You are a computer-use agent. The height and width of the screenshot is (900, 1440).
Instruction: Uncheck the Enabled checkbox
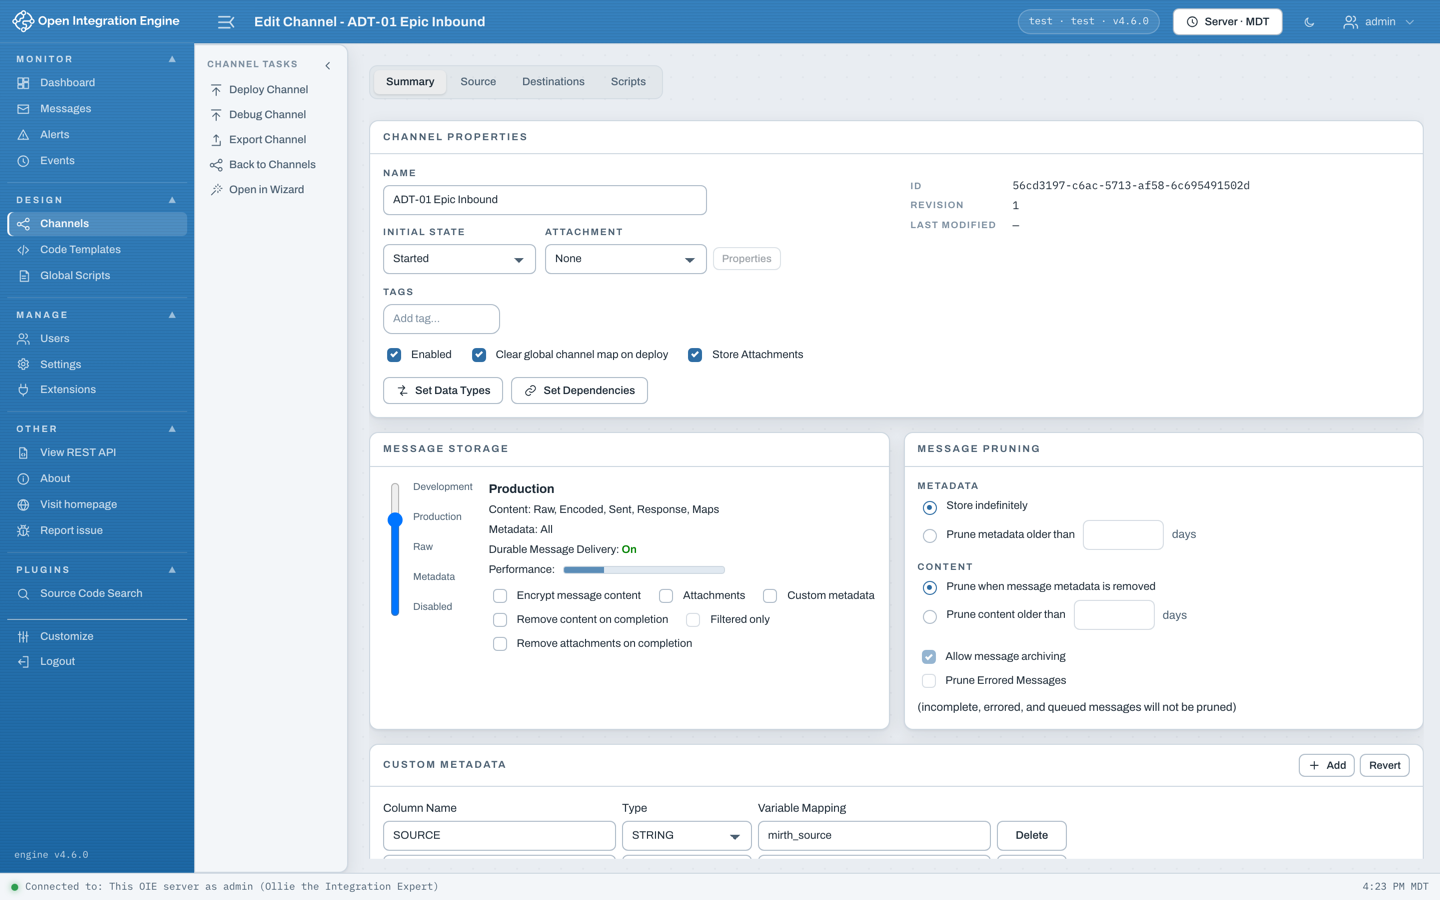click(394, 355)
